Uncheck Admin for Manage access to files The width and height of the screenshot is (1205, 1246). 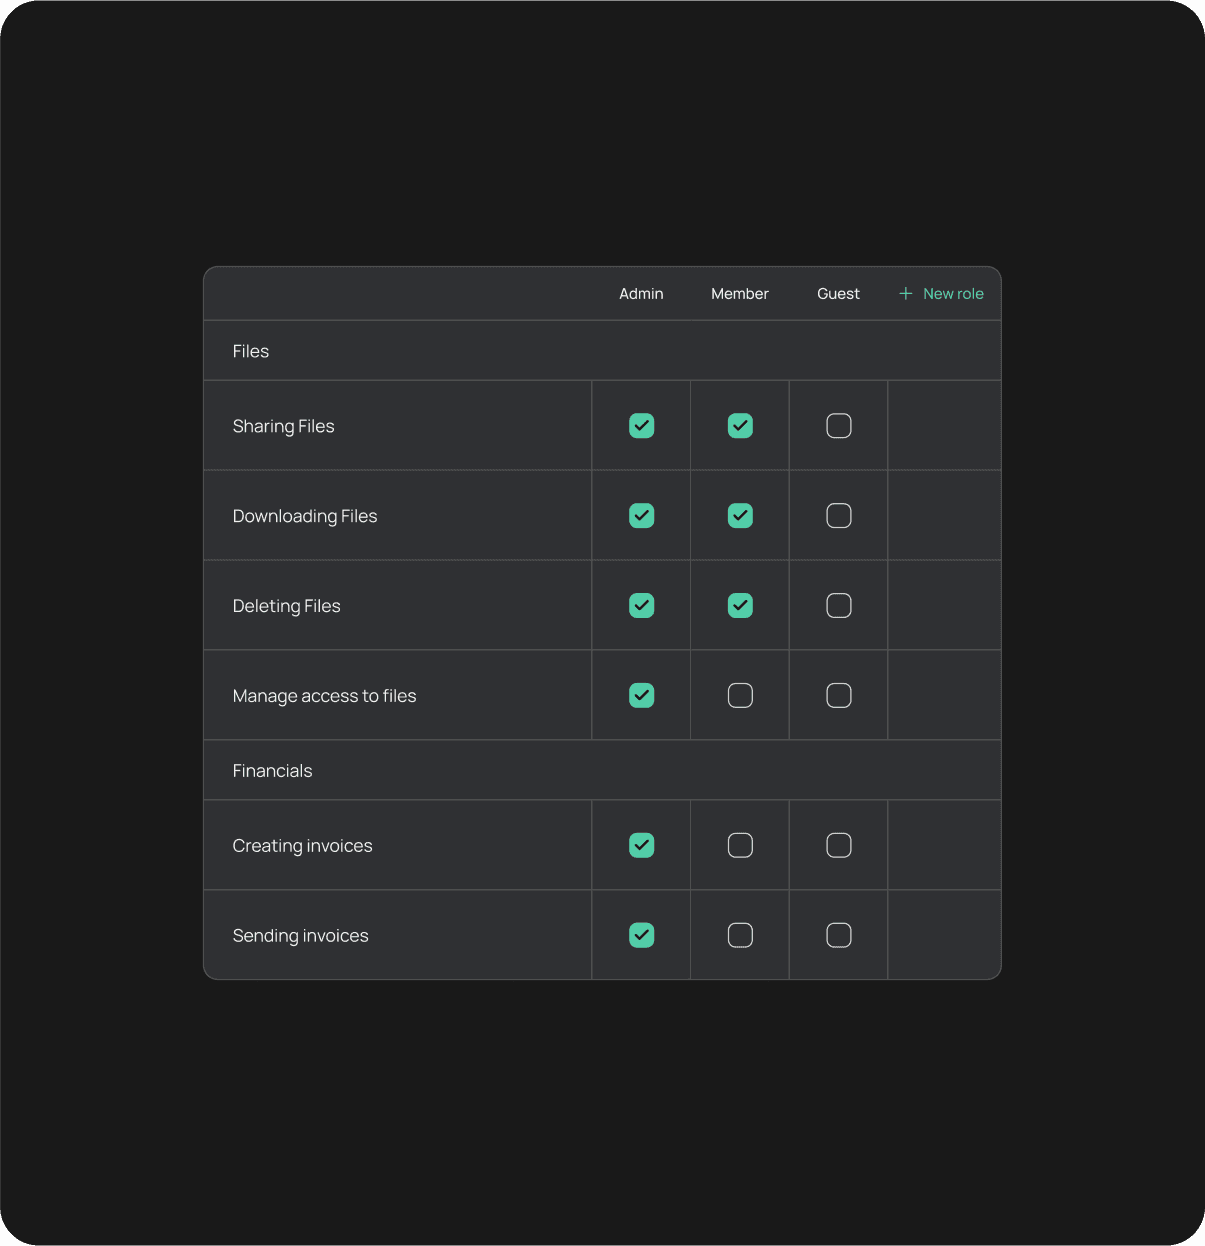point(642,695)
